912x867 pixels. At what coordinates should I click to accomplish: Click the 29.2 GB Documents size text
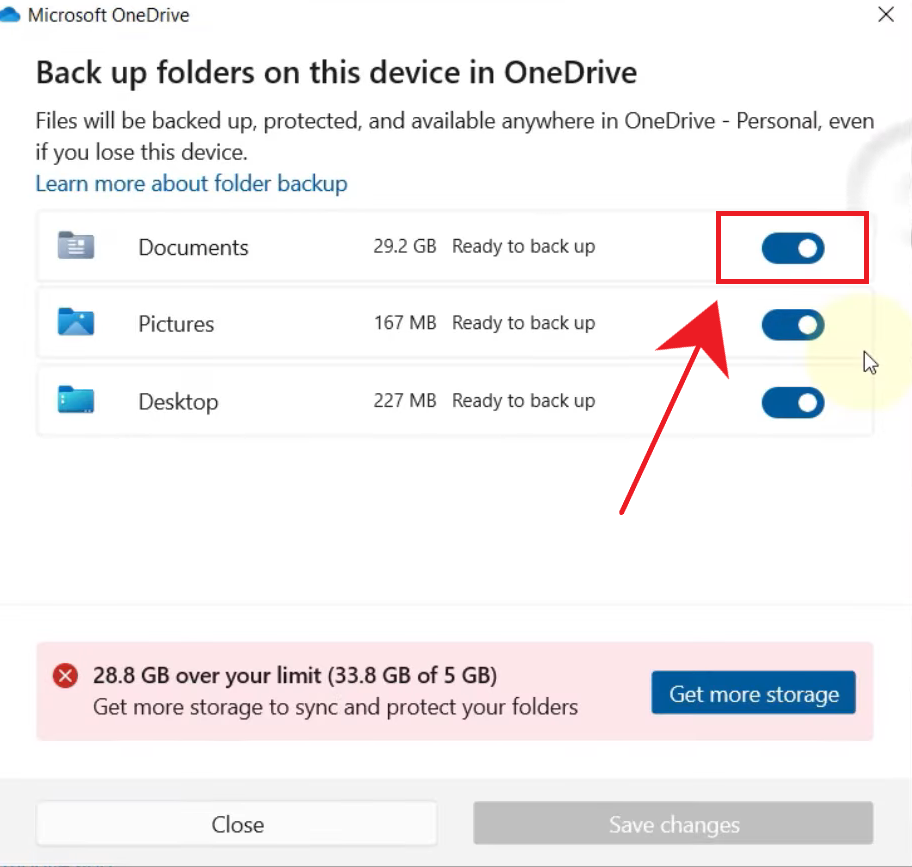click(404, 246)
